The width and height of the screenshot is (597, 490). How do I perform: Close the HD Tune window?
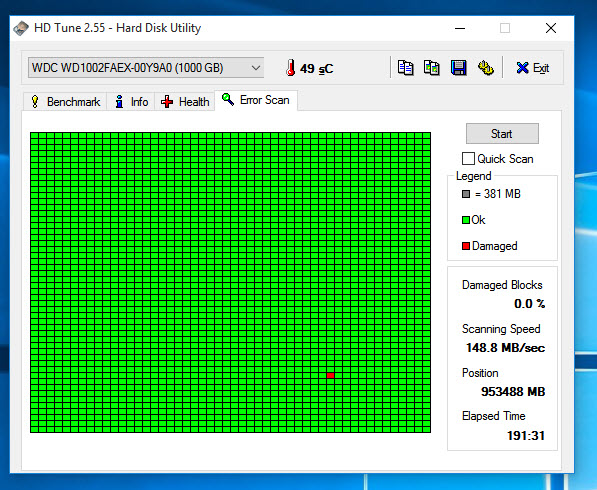pyautogui.click(x=551, y=28)
